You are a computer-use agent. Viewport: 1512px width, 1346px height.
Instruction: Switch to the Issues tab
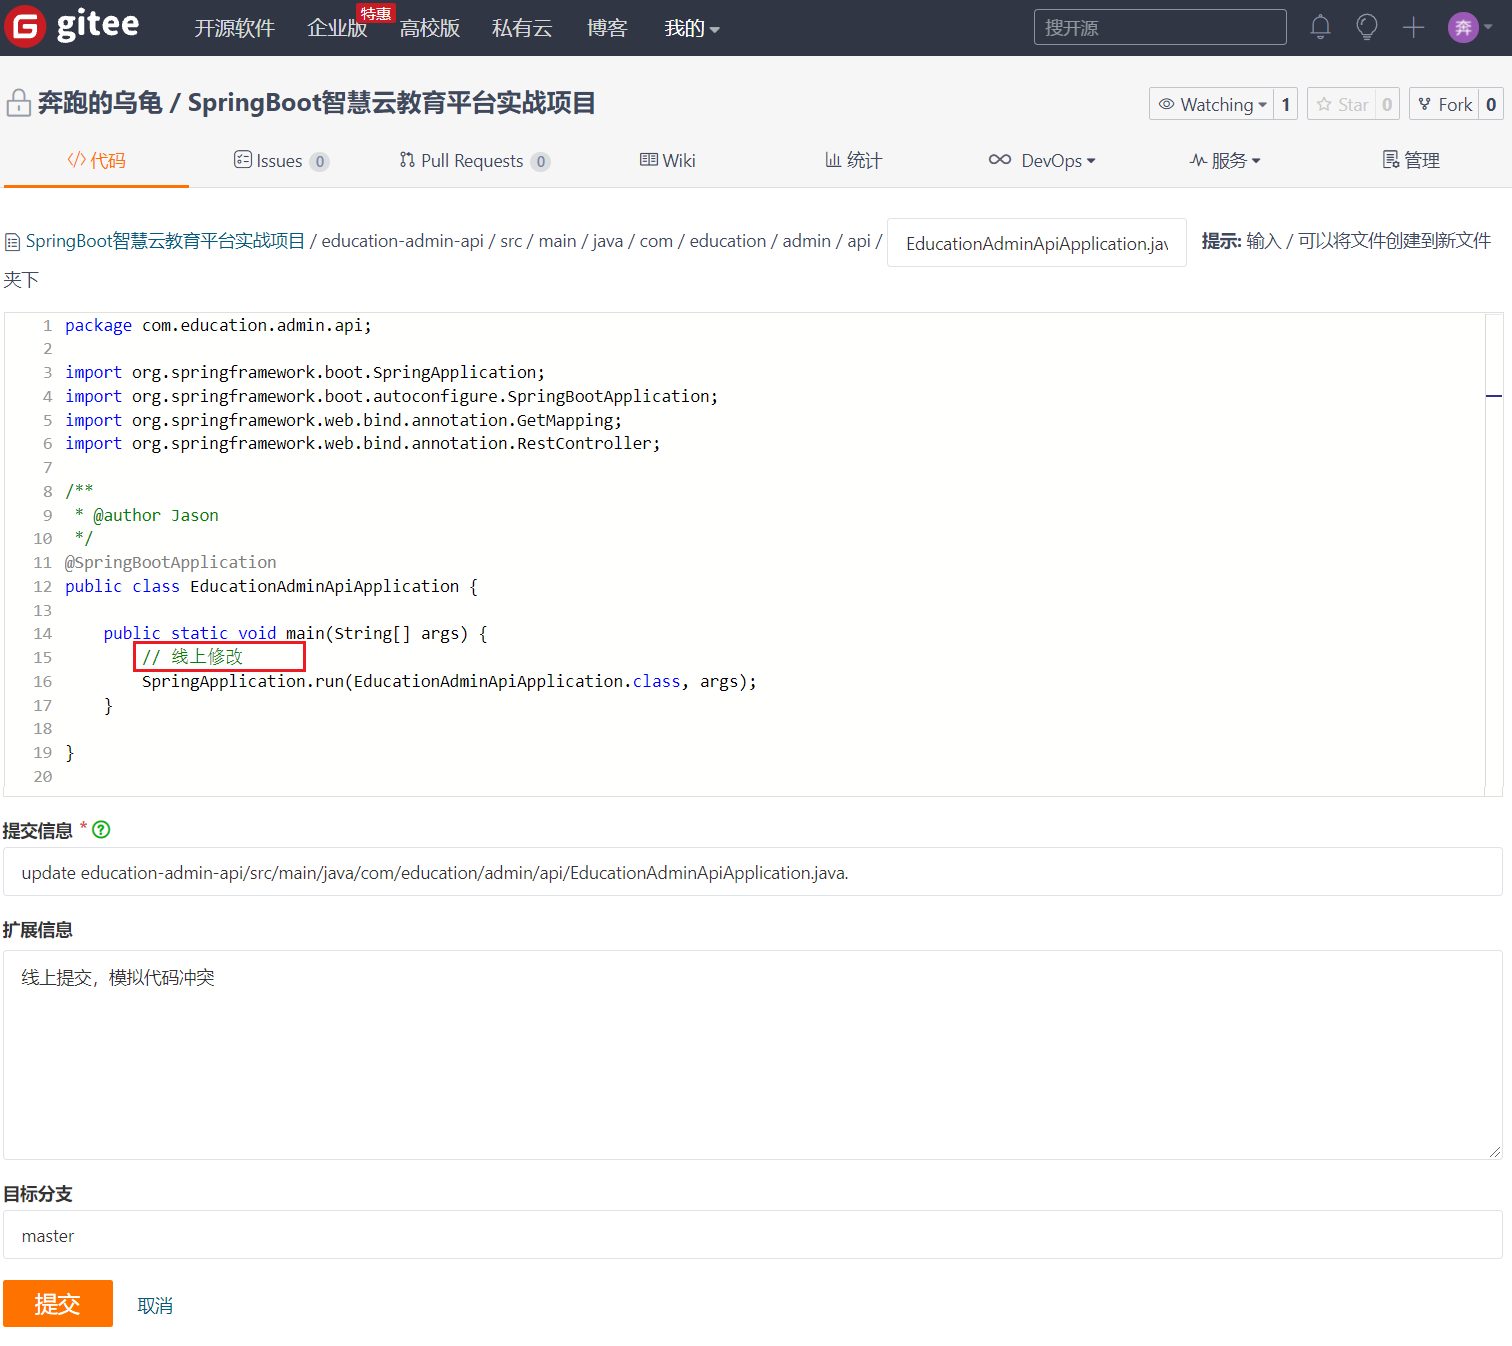click(x=281, y=160)
